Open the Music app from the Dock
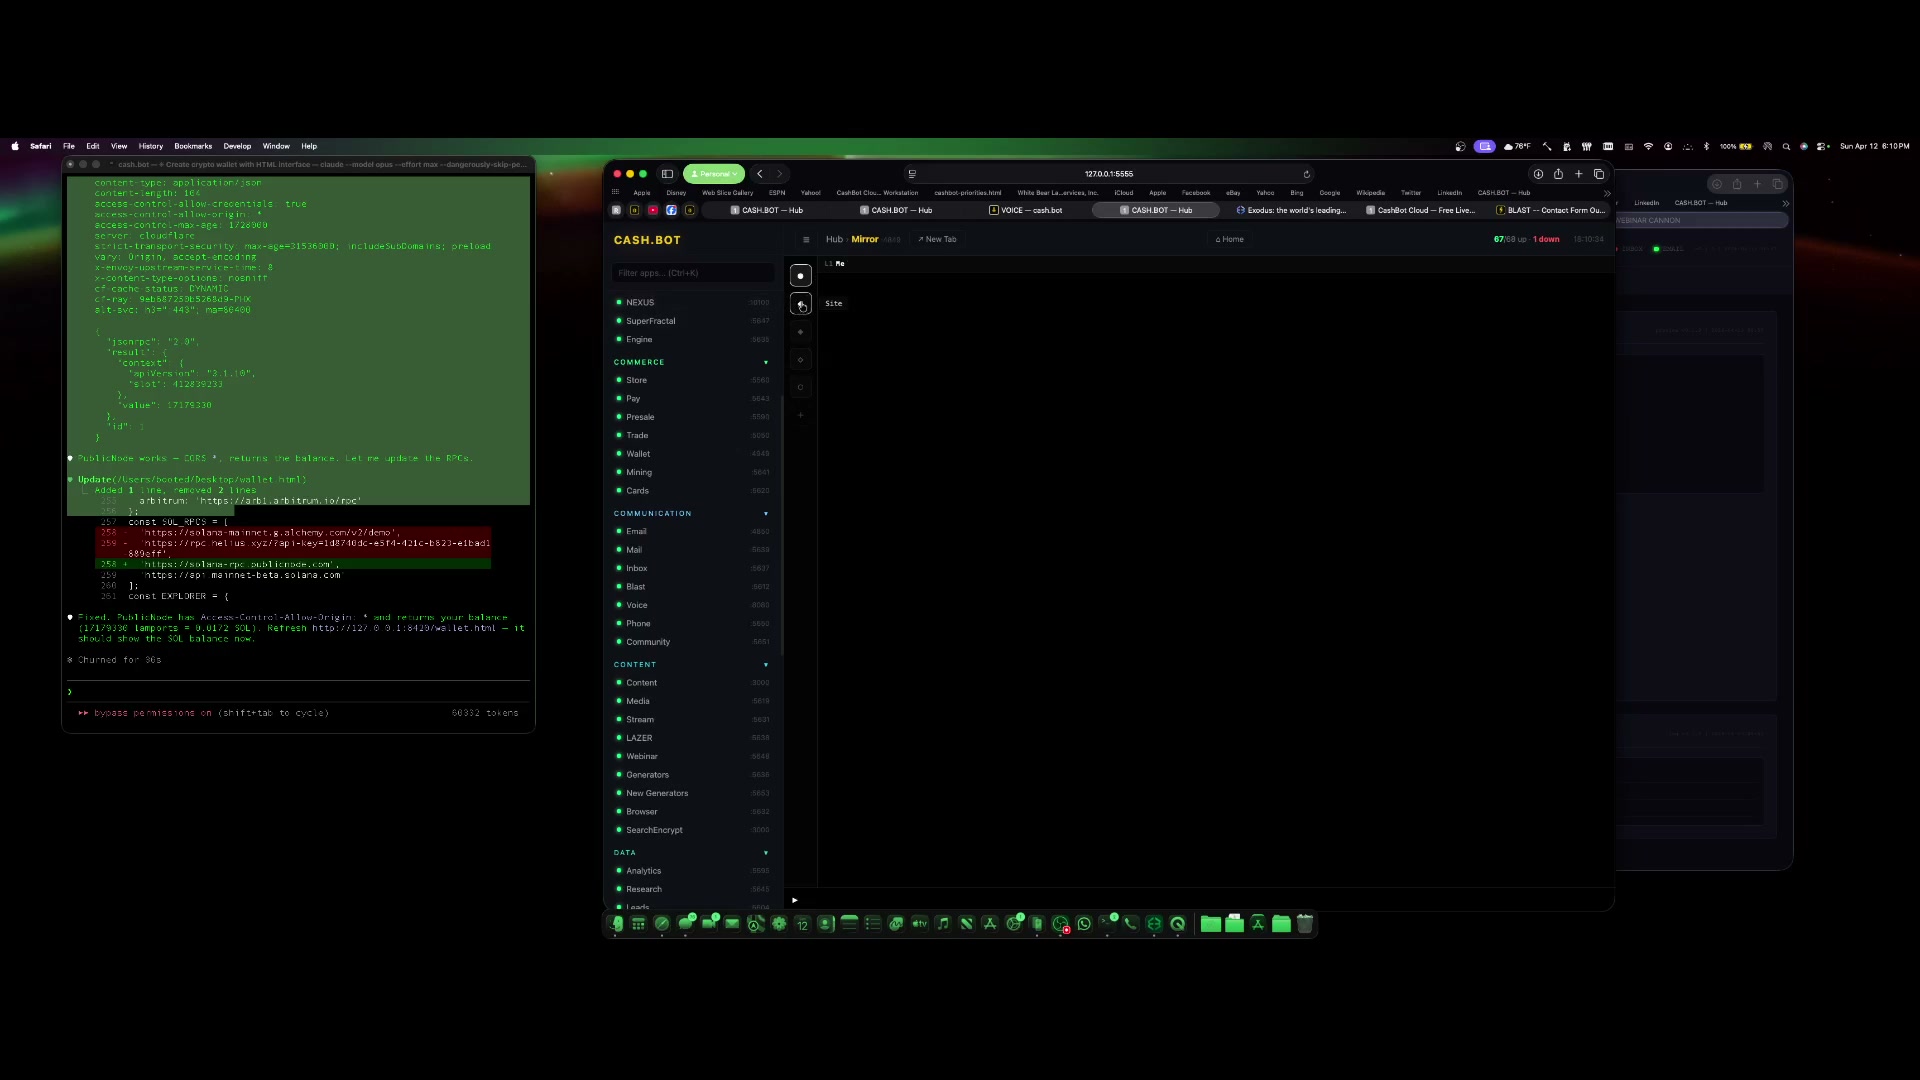1920x1080 pixels. 941,924
